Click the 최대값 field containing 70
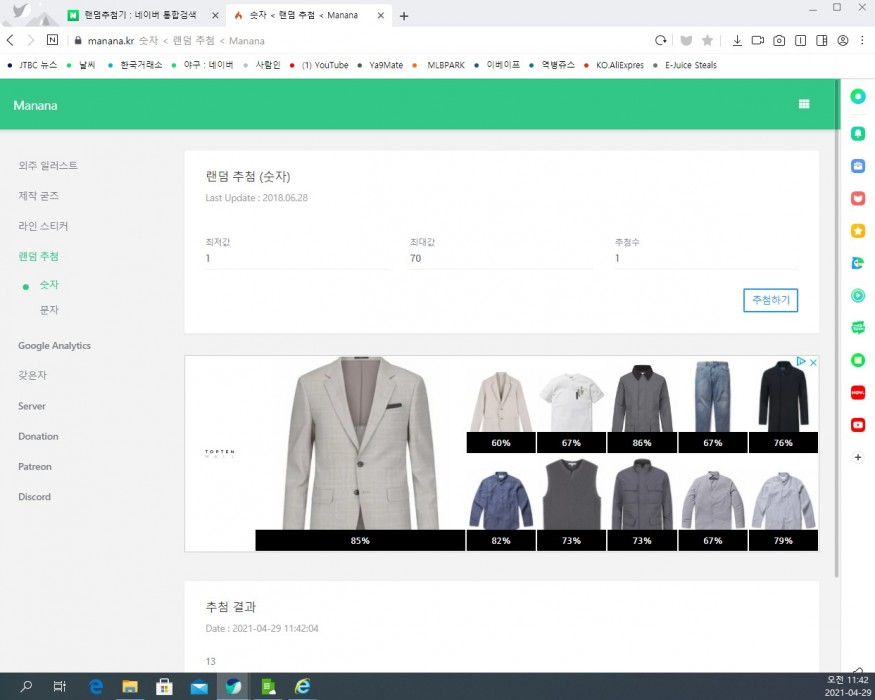The width and height of the screenshot is (875, 700). 502,258
